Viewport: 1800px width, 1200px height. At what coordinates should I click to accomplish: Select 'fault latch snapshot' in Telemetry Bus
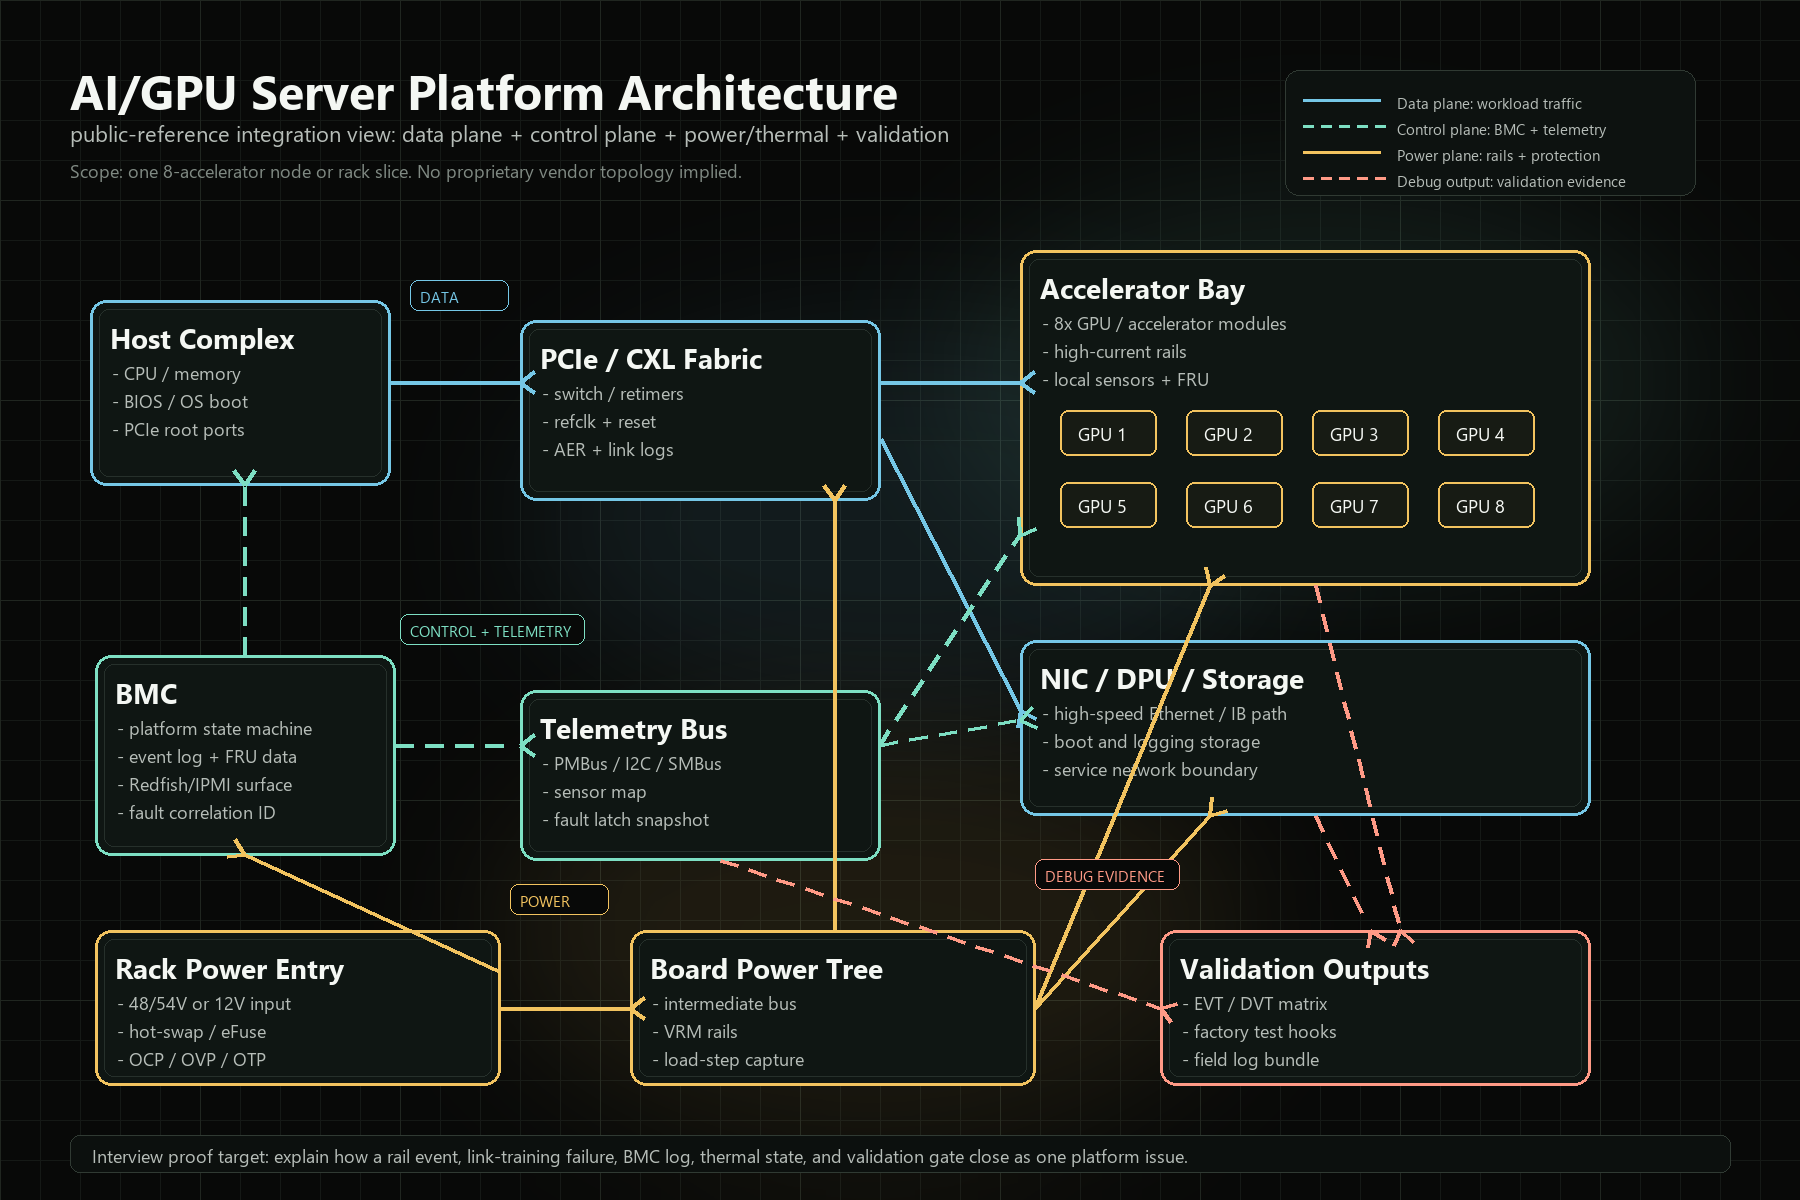pyautogui.click(x=626, y=820)
